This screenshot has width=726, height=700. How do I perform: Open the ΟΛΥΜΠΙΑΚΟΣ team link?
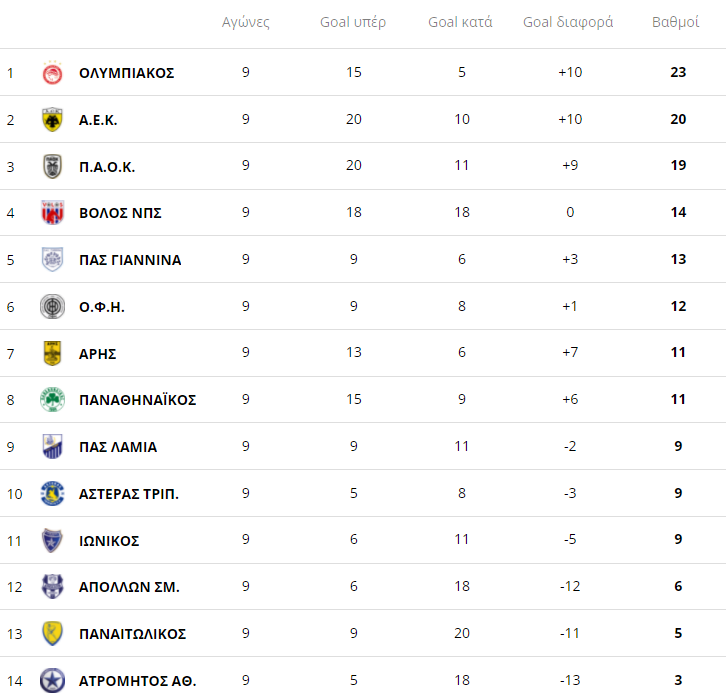click(x=126, y=73)
